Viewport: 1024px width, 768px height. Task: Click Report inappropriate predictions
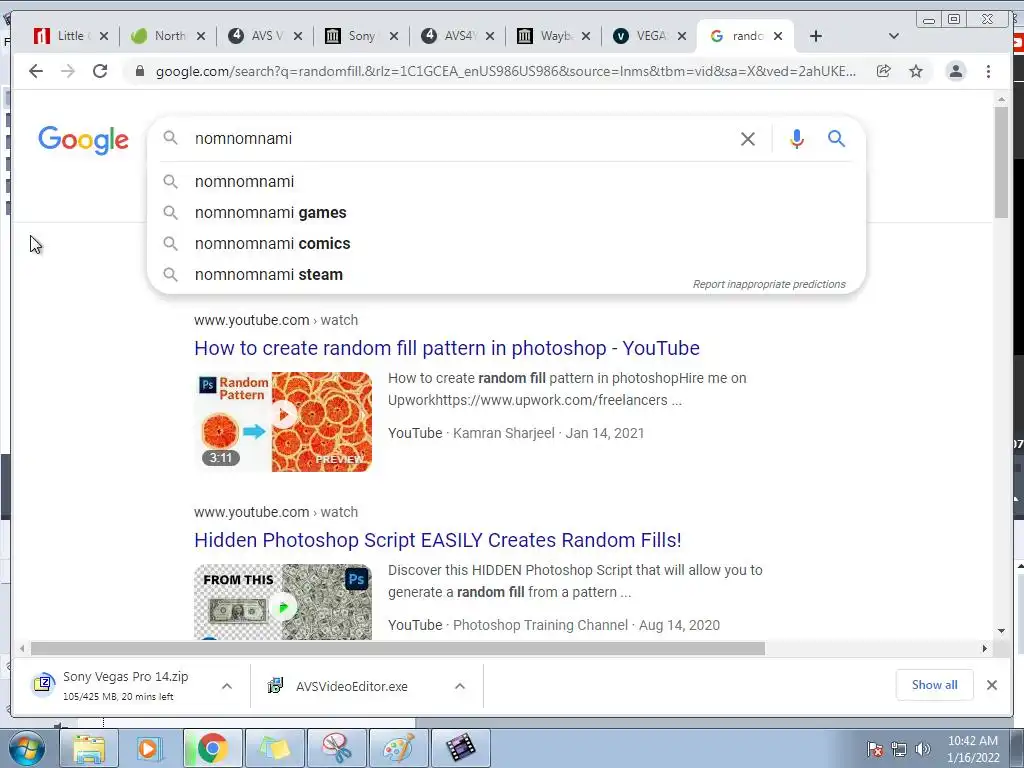tap(769, 284)
